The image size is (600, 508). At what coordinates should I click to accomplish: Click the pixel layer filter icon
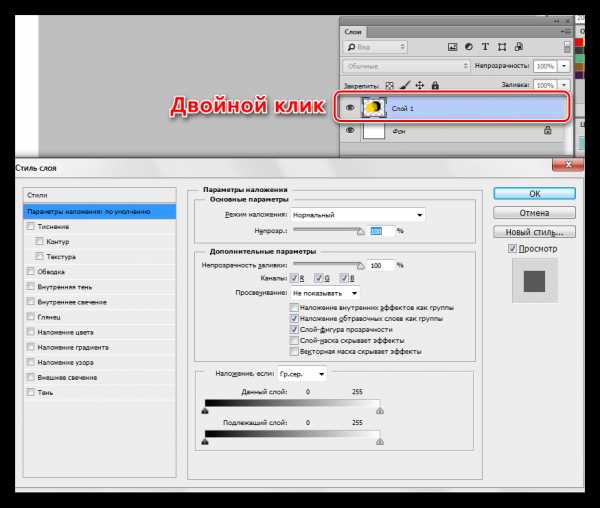[x=452, y=47]
